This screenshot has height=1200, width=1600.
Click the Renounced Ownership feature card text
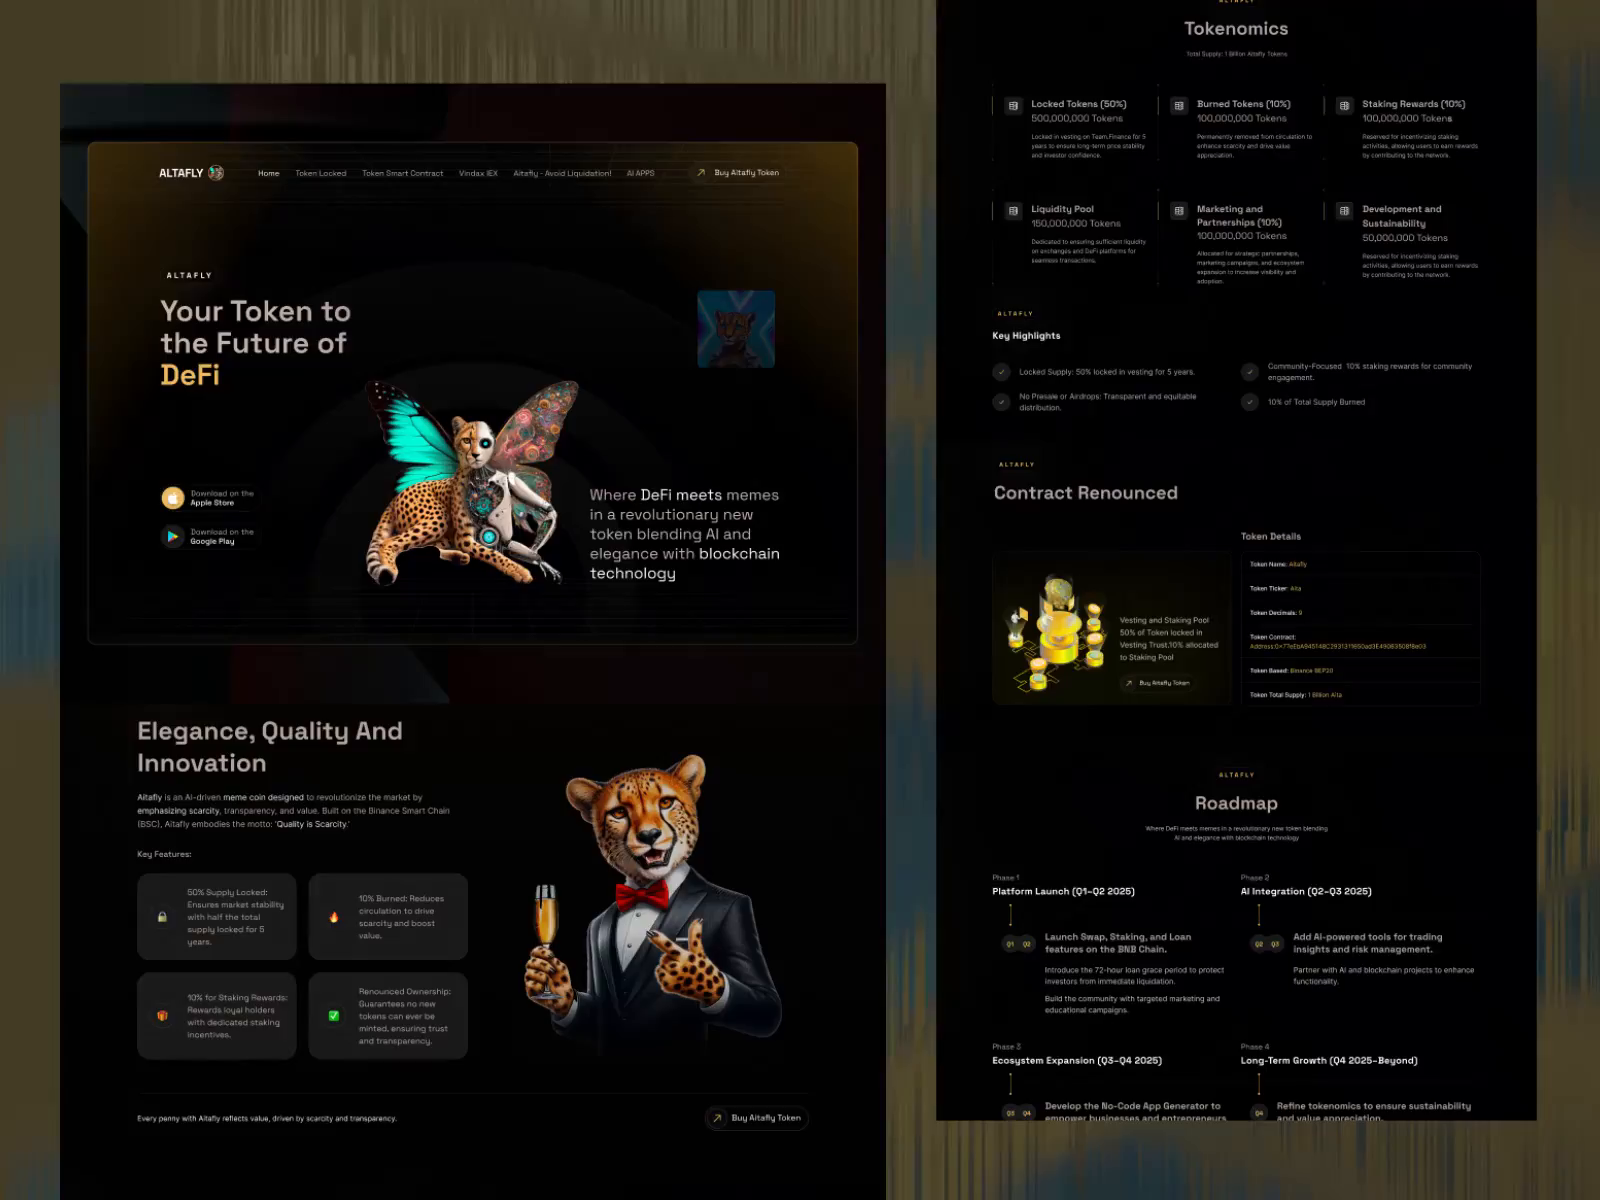(405, 1016)
